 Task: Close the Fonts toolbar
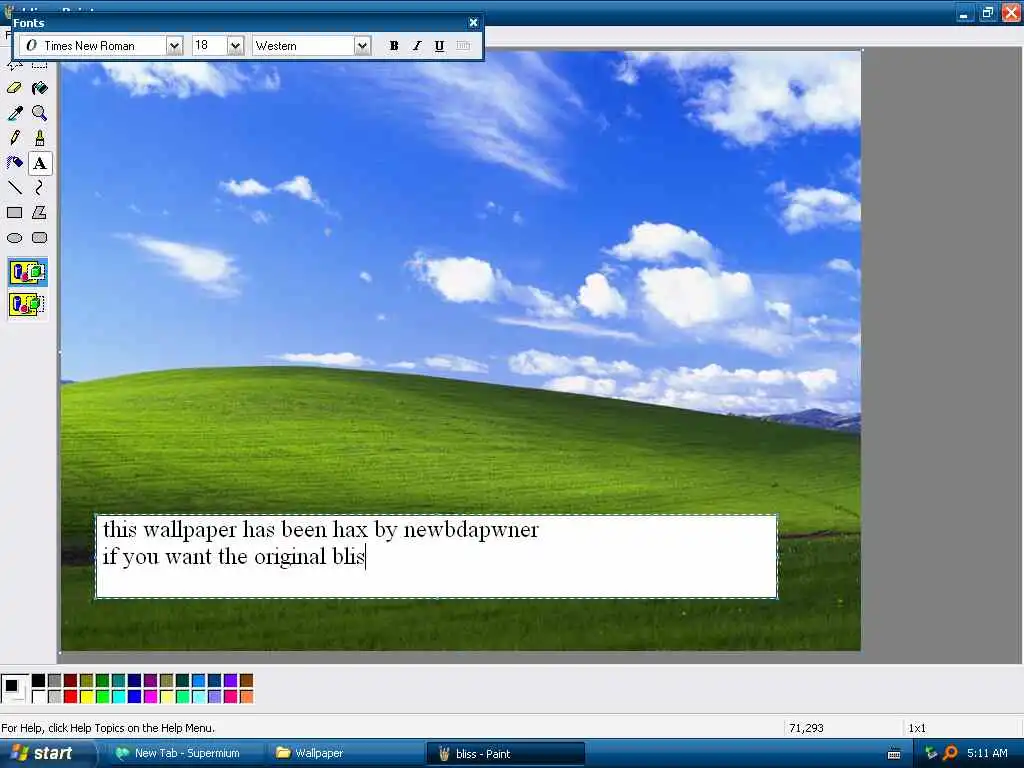(473, 23)
